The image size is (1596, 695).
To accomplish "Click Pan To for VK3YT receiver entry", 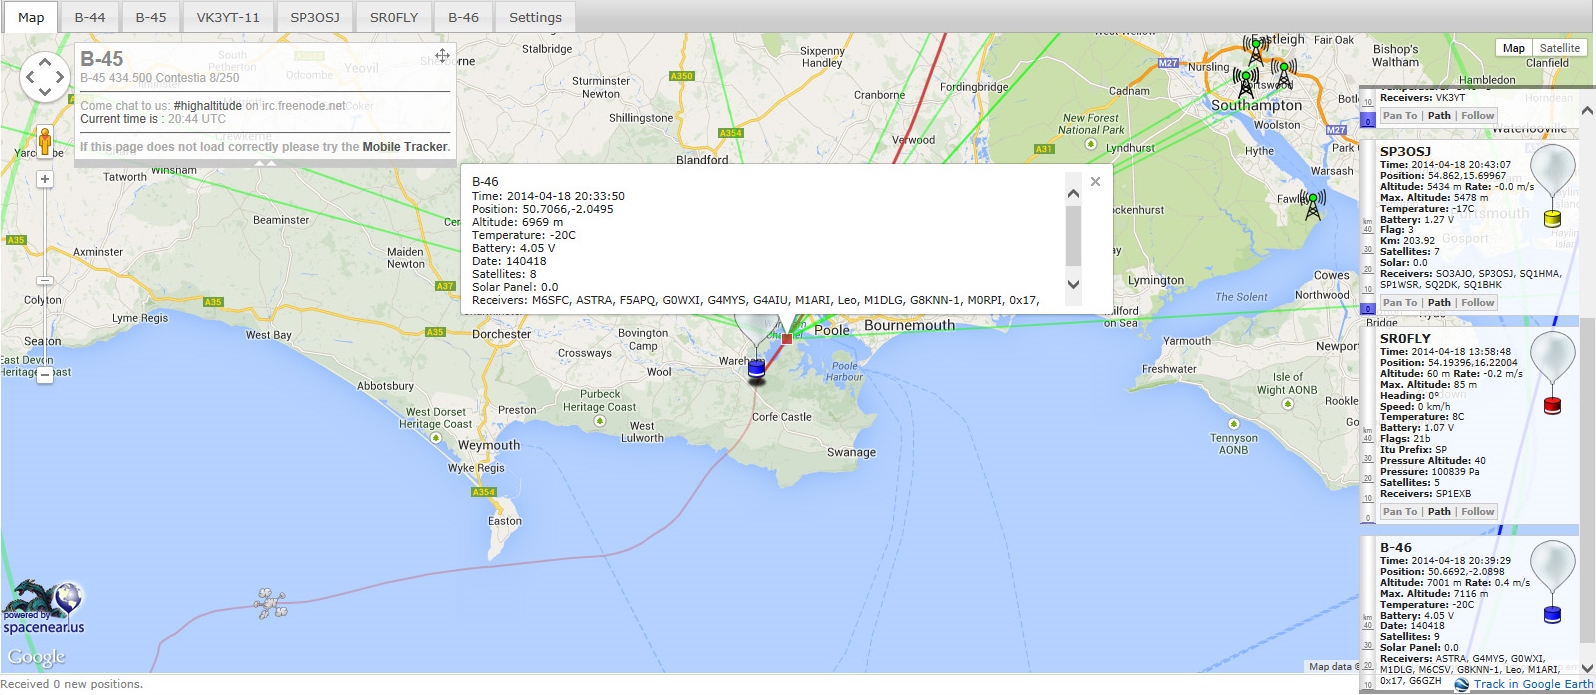I will (1400, 116).
